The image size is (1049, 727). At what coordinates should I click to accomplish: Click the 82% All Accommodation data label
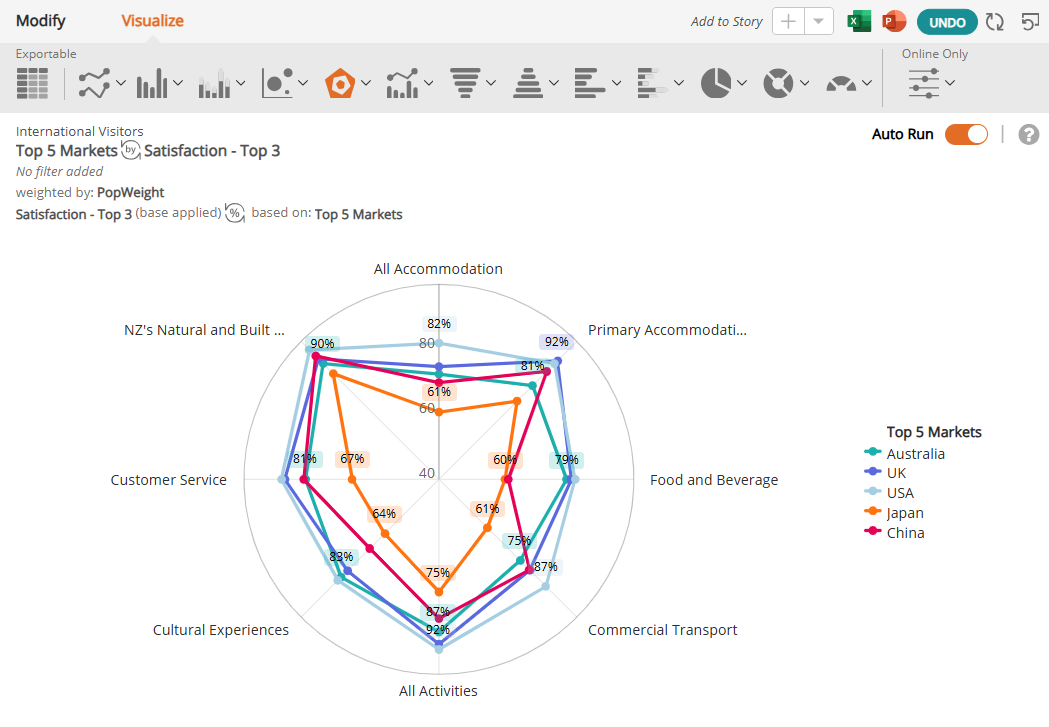pyautogui.click(x=439, y=324)
